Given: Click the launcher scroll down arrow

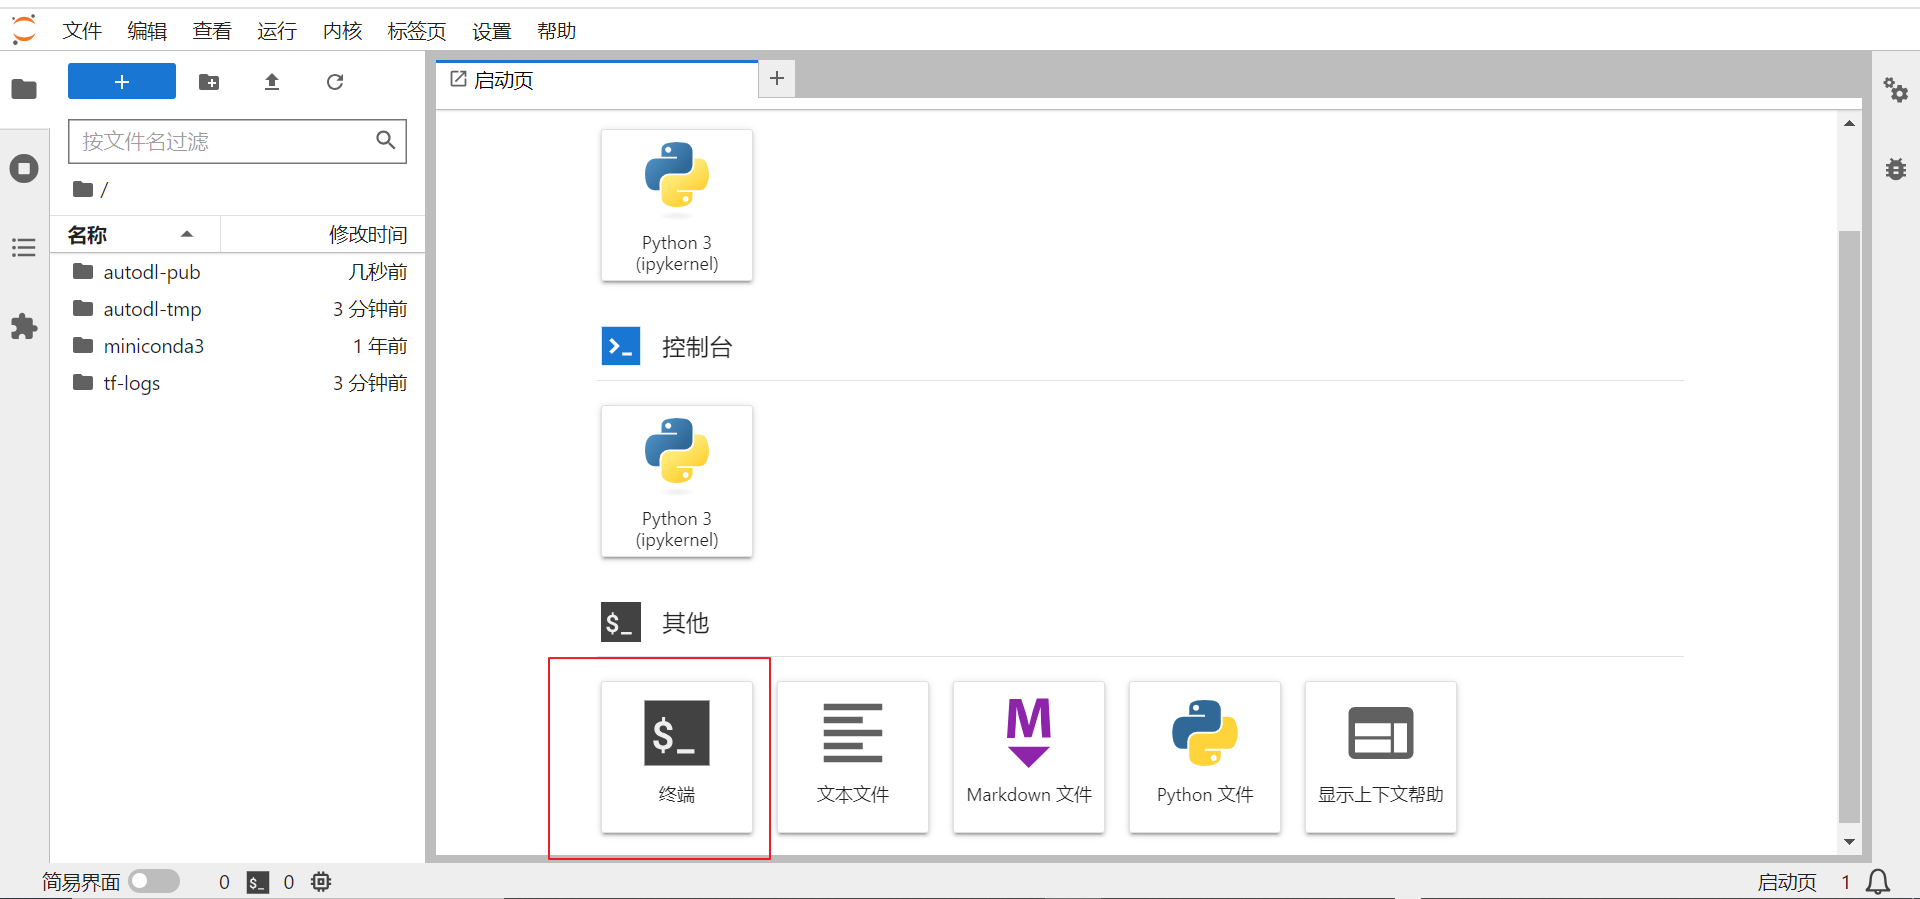Looking at the screenshot, I should coord(1850,842).
